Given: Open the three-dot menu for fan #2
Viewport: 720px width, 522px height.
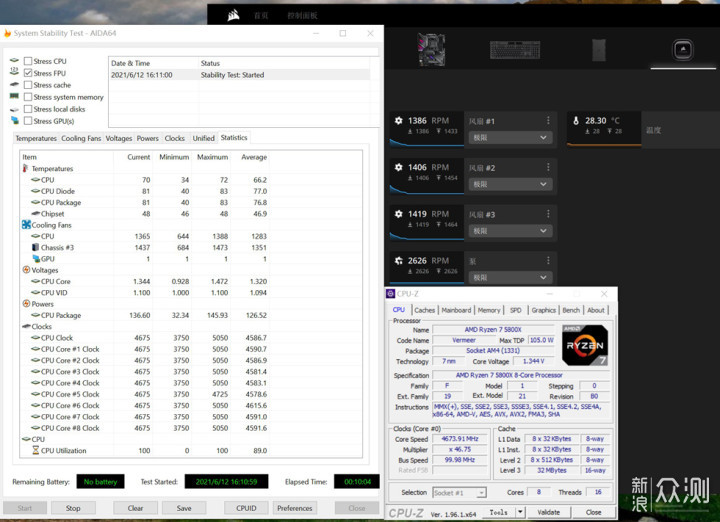Looking at the screenshot, I should 548,167.
